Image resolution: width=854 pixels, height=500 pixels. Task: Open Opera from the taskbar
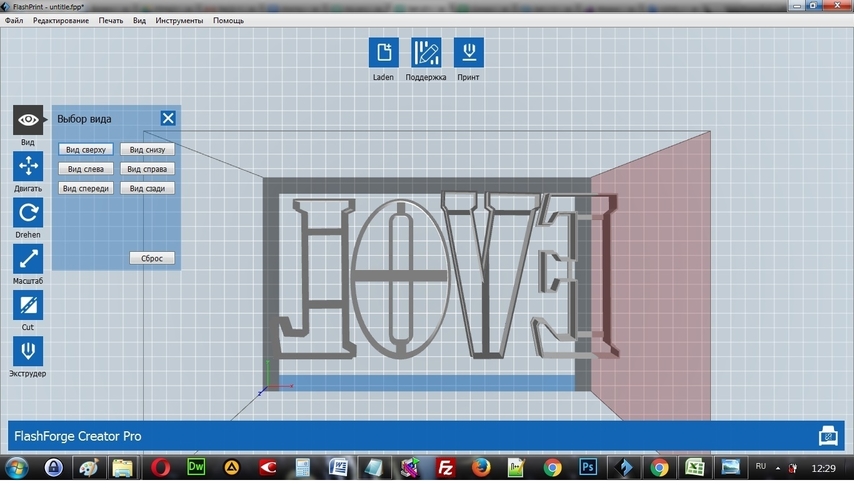pyautogui.click(x=161, y=468)
